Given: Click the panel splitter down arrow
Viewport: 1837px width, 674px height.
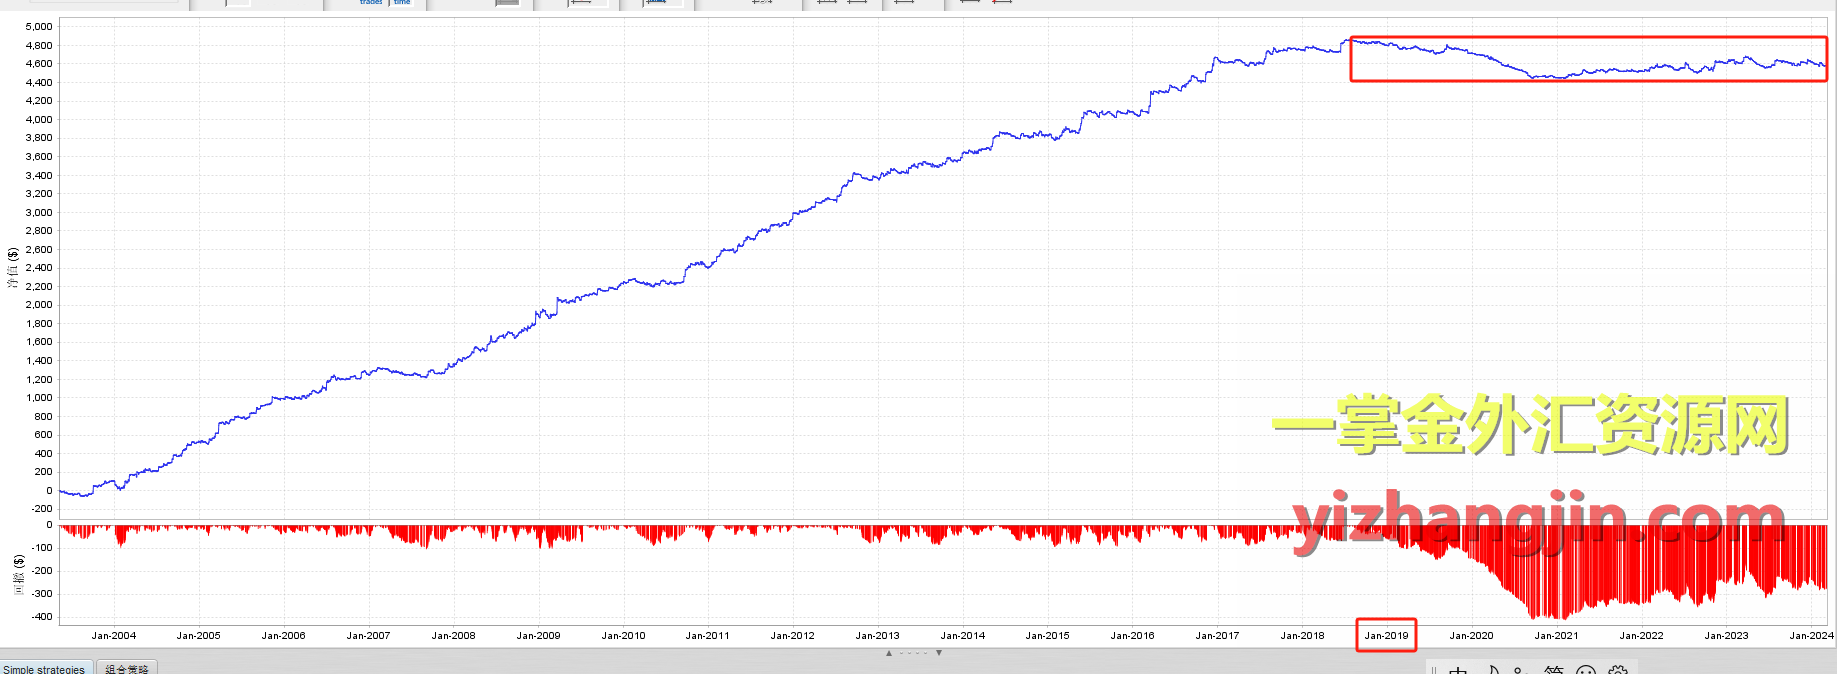Looking at the screenshot, I should pos(939,653).
